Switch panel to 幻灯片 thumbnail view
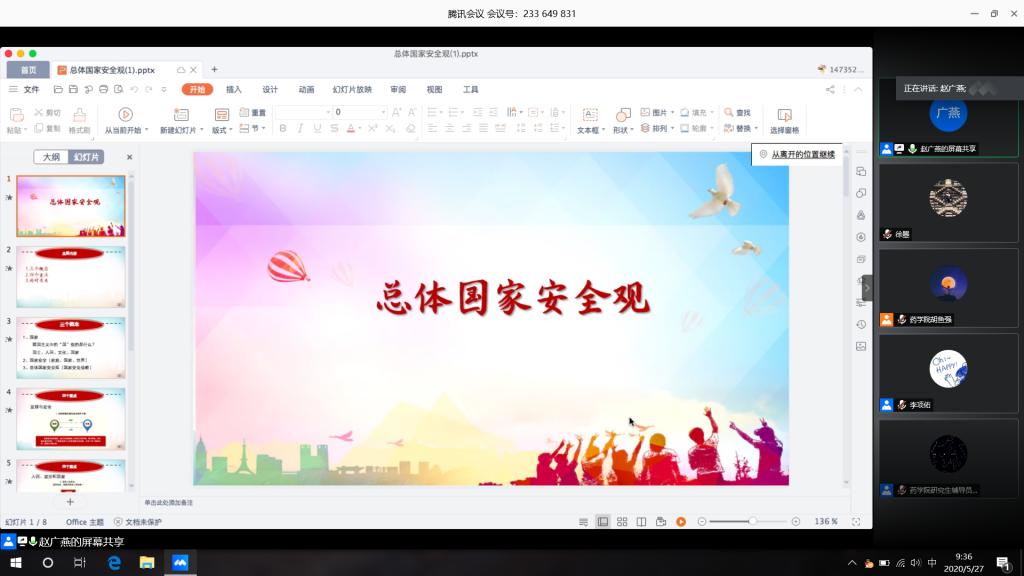 click(85, 157)
